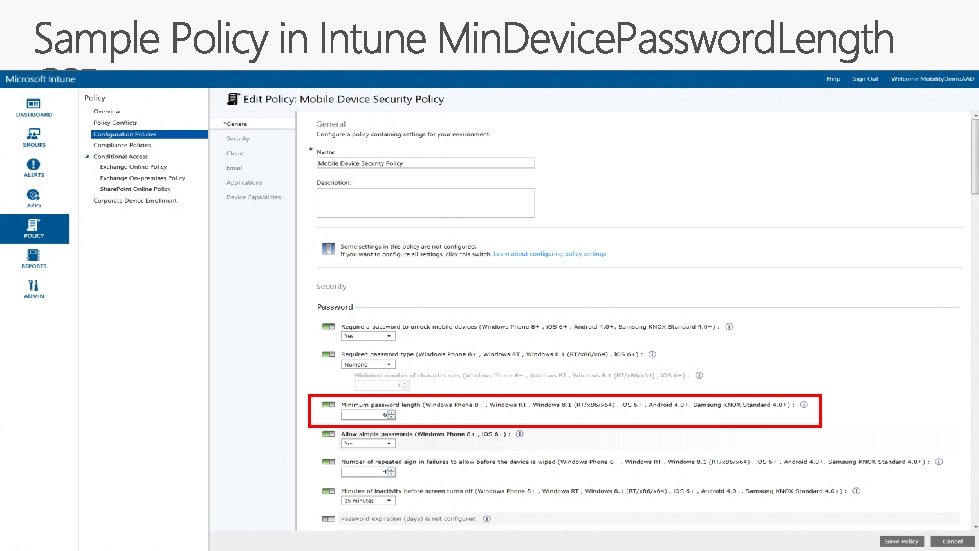
Task: Open the Groups section icon
Action: coord(34,134)
